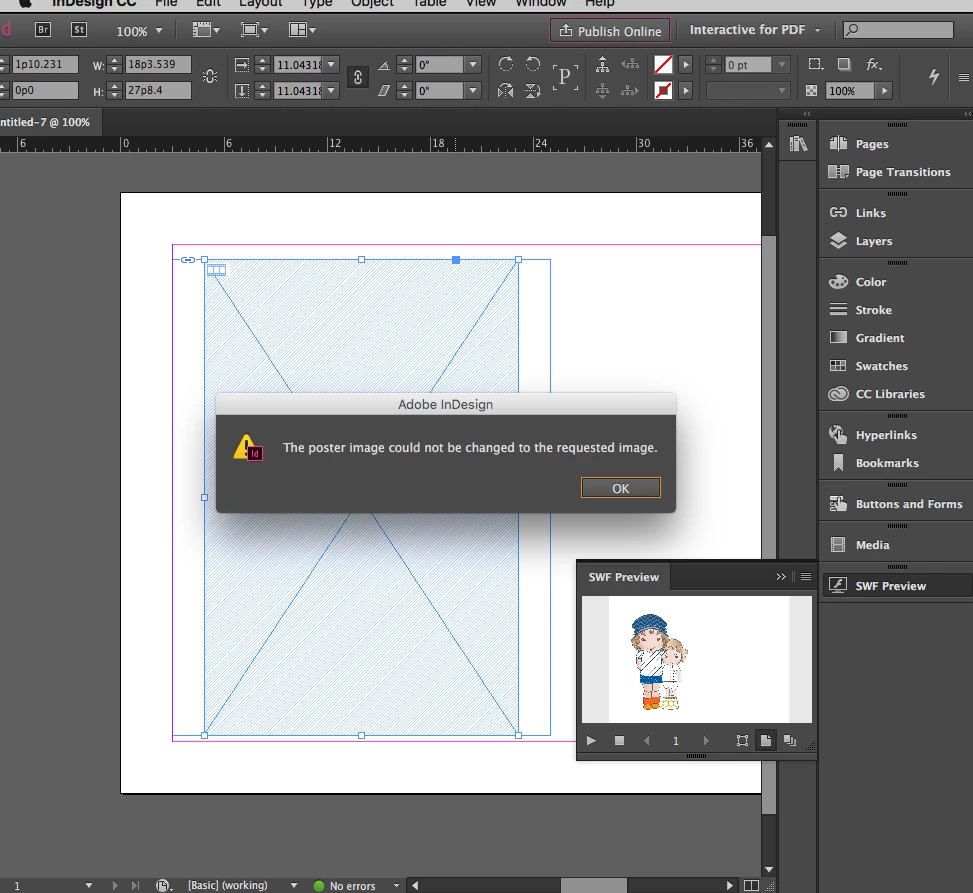
Task: Rotate selection 90° clockwise
Action: [x=506, y=64]
